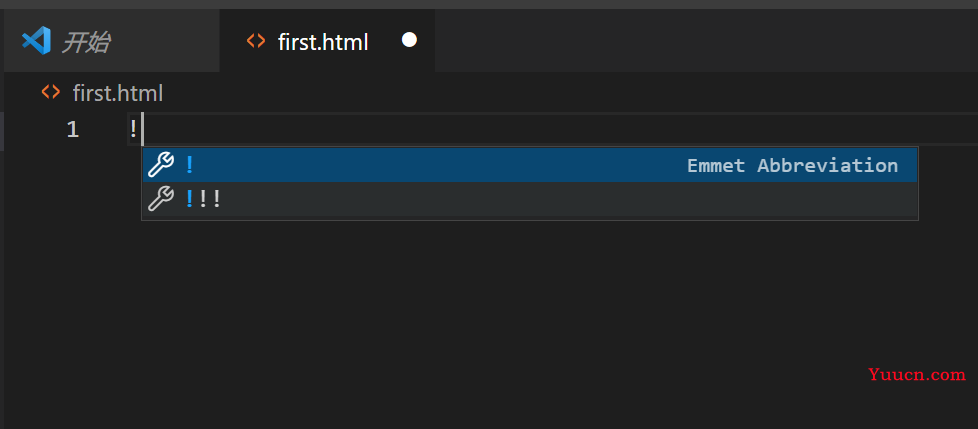Choose the single "!" Emmet suggestion
Image resolution: width=978 pixels, height=429 pixels.
pyautogui.click(x=530, y=165)
